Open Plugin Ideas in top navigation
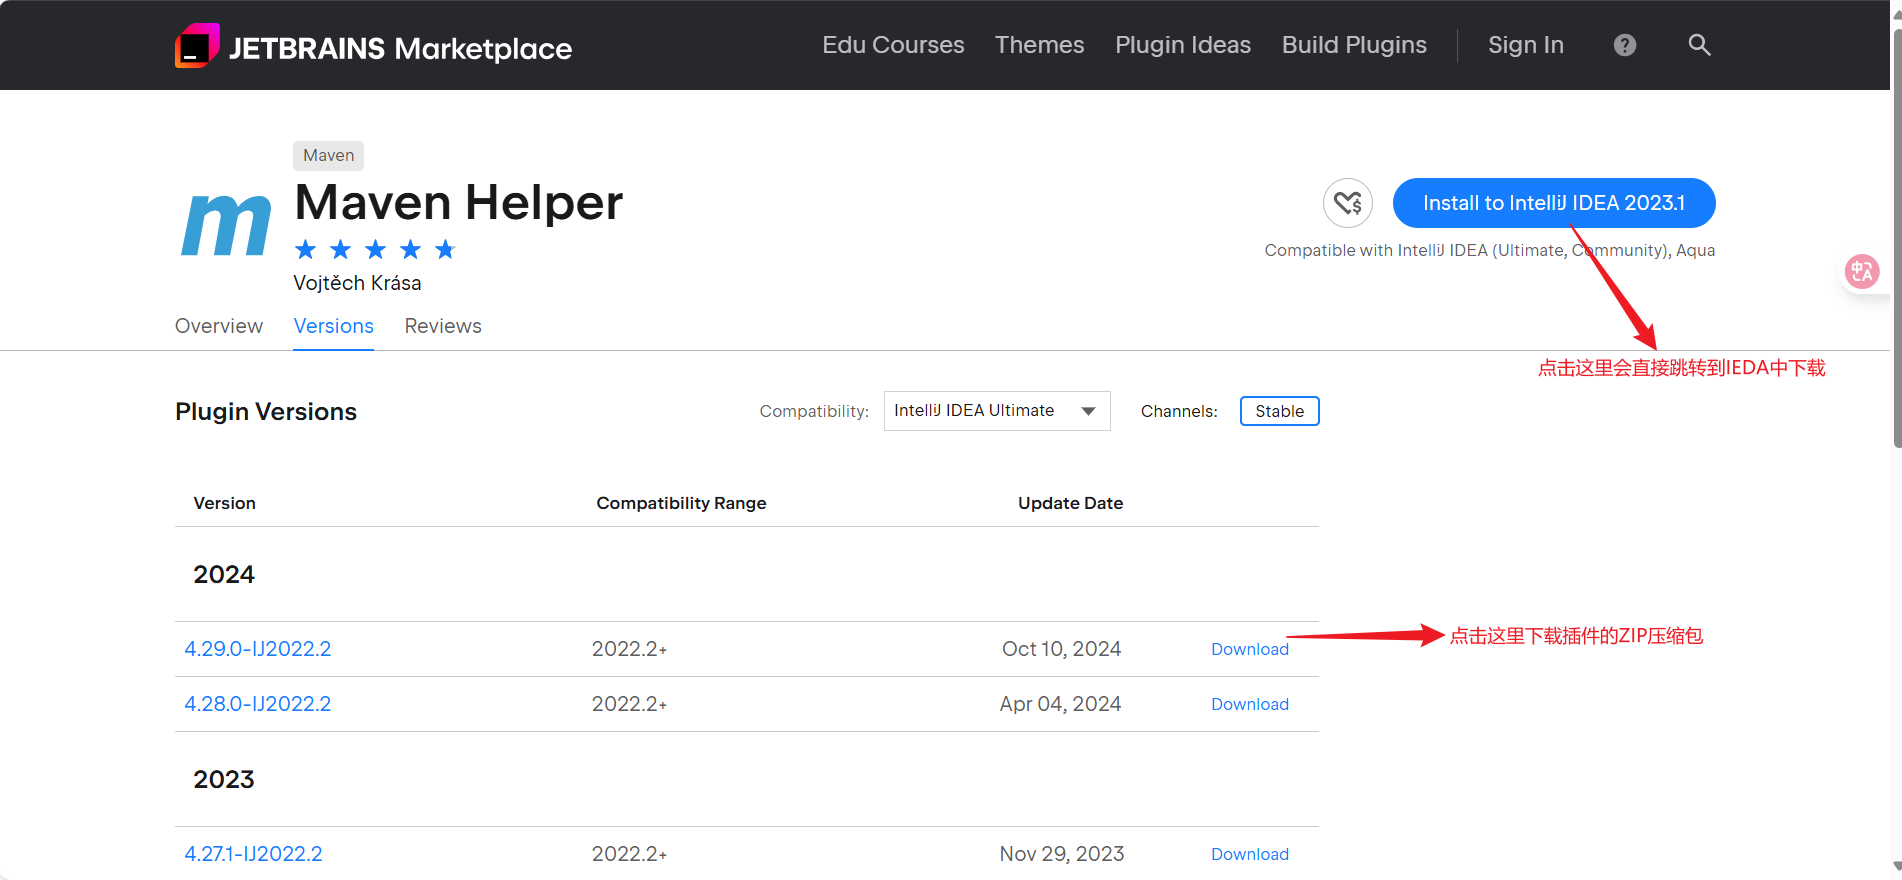This screenshot has height=880, width=1902. [1183, 45]
